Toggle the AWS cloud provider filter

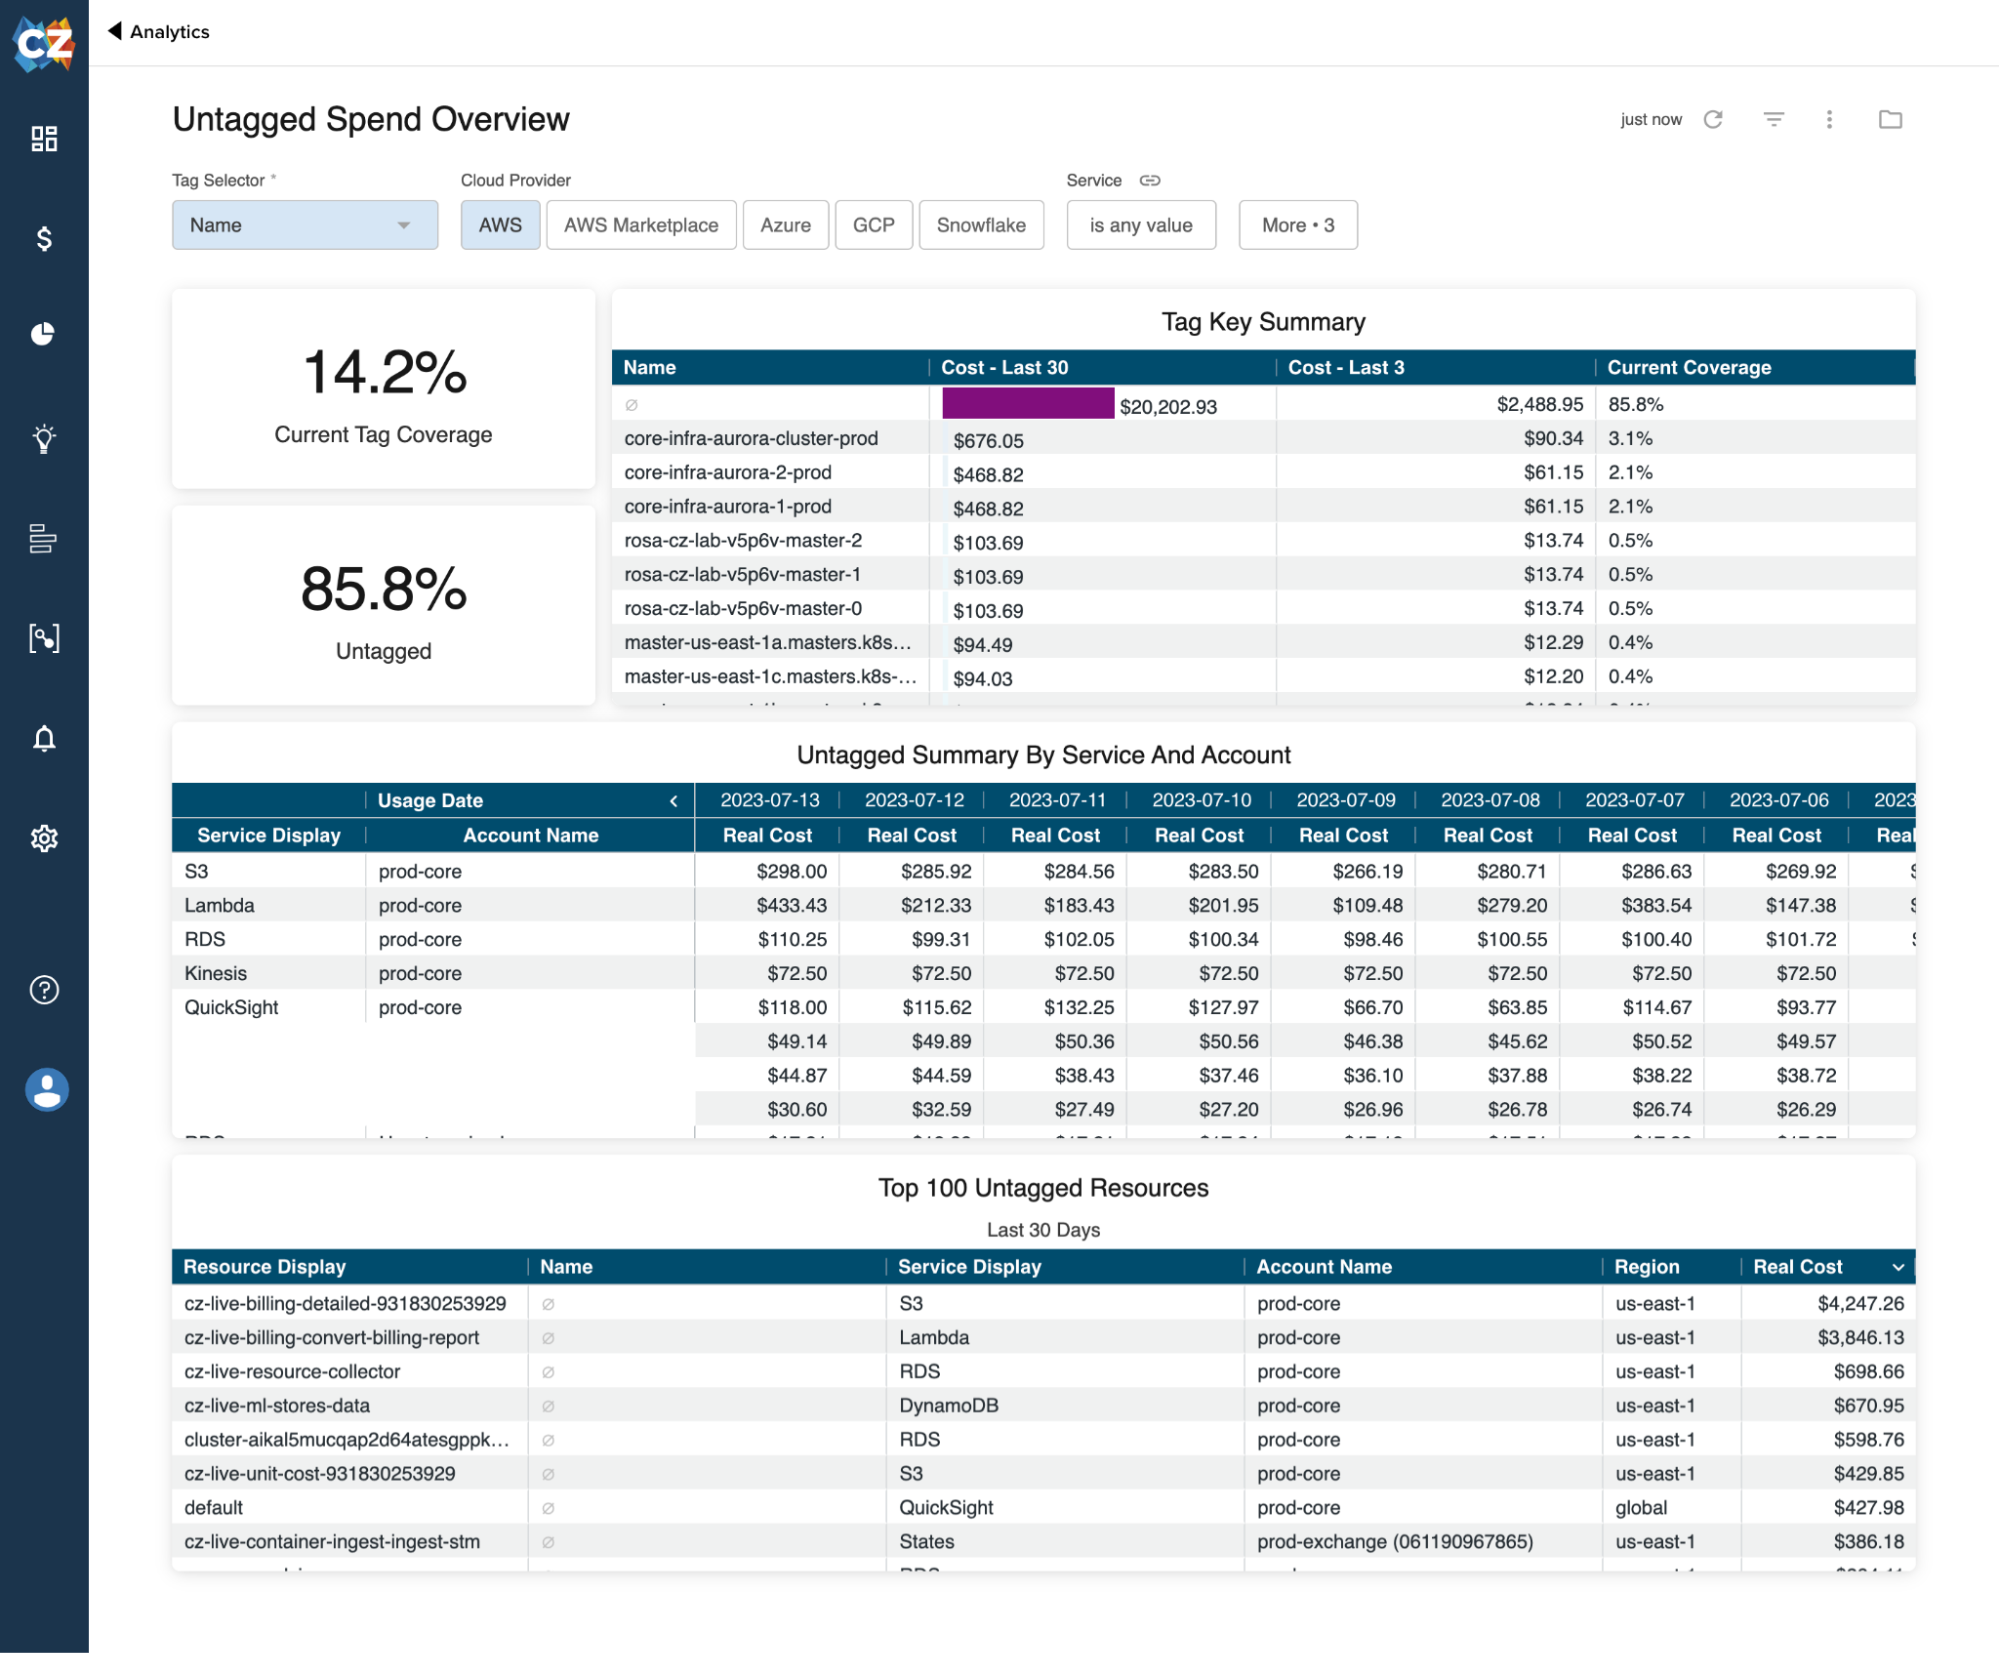[500, 224]
